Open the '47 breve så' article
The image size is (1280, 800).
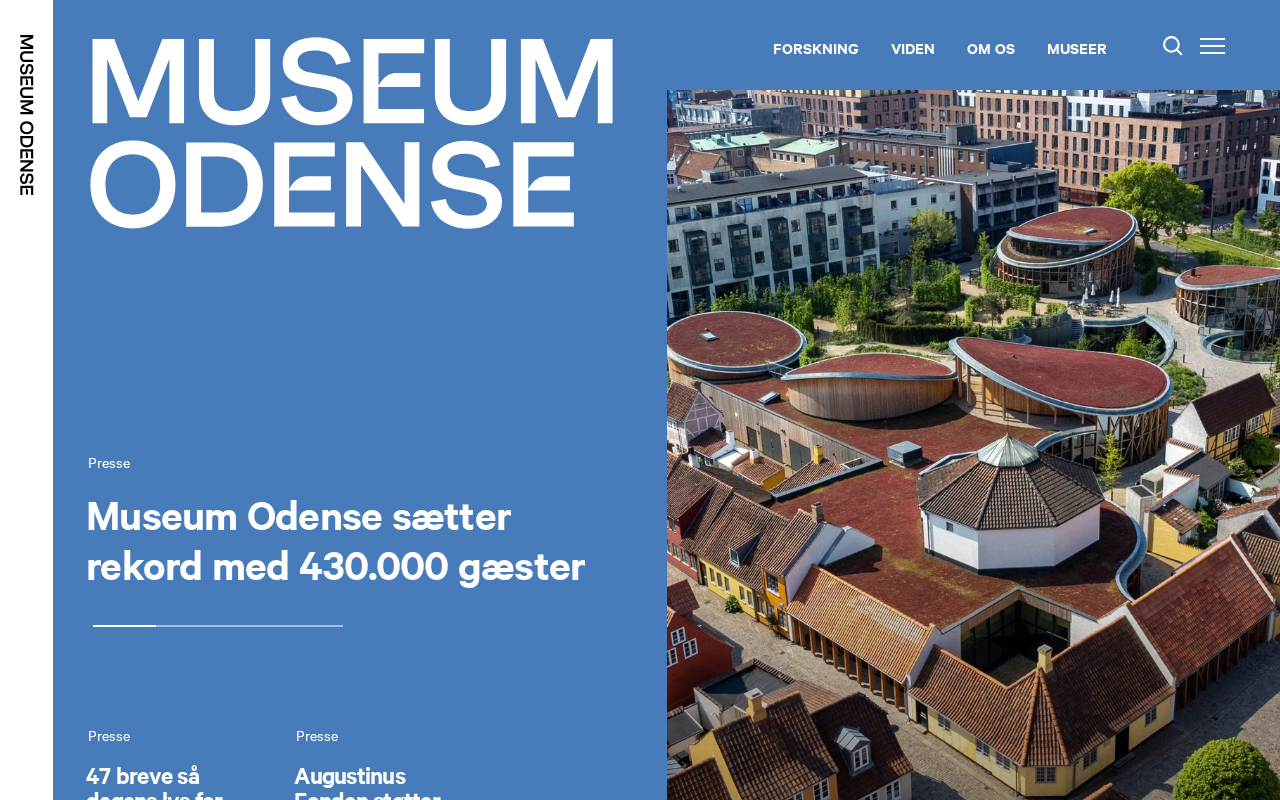pos(155,782)
